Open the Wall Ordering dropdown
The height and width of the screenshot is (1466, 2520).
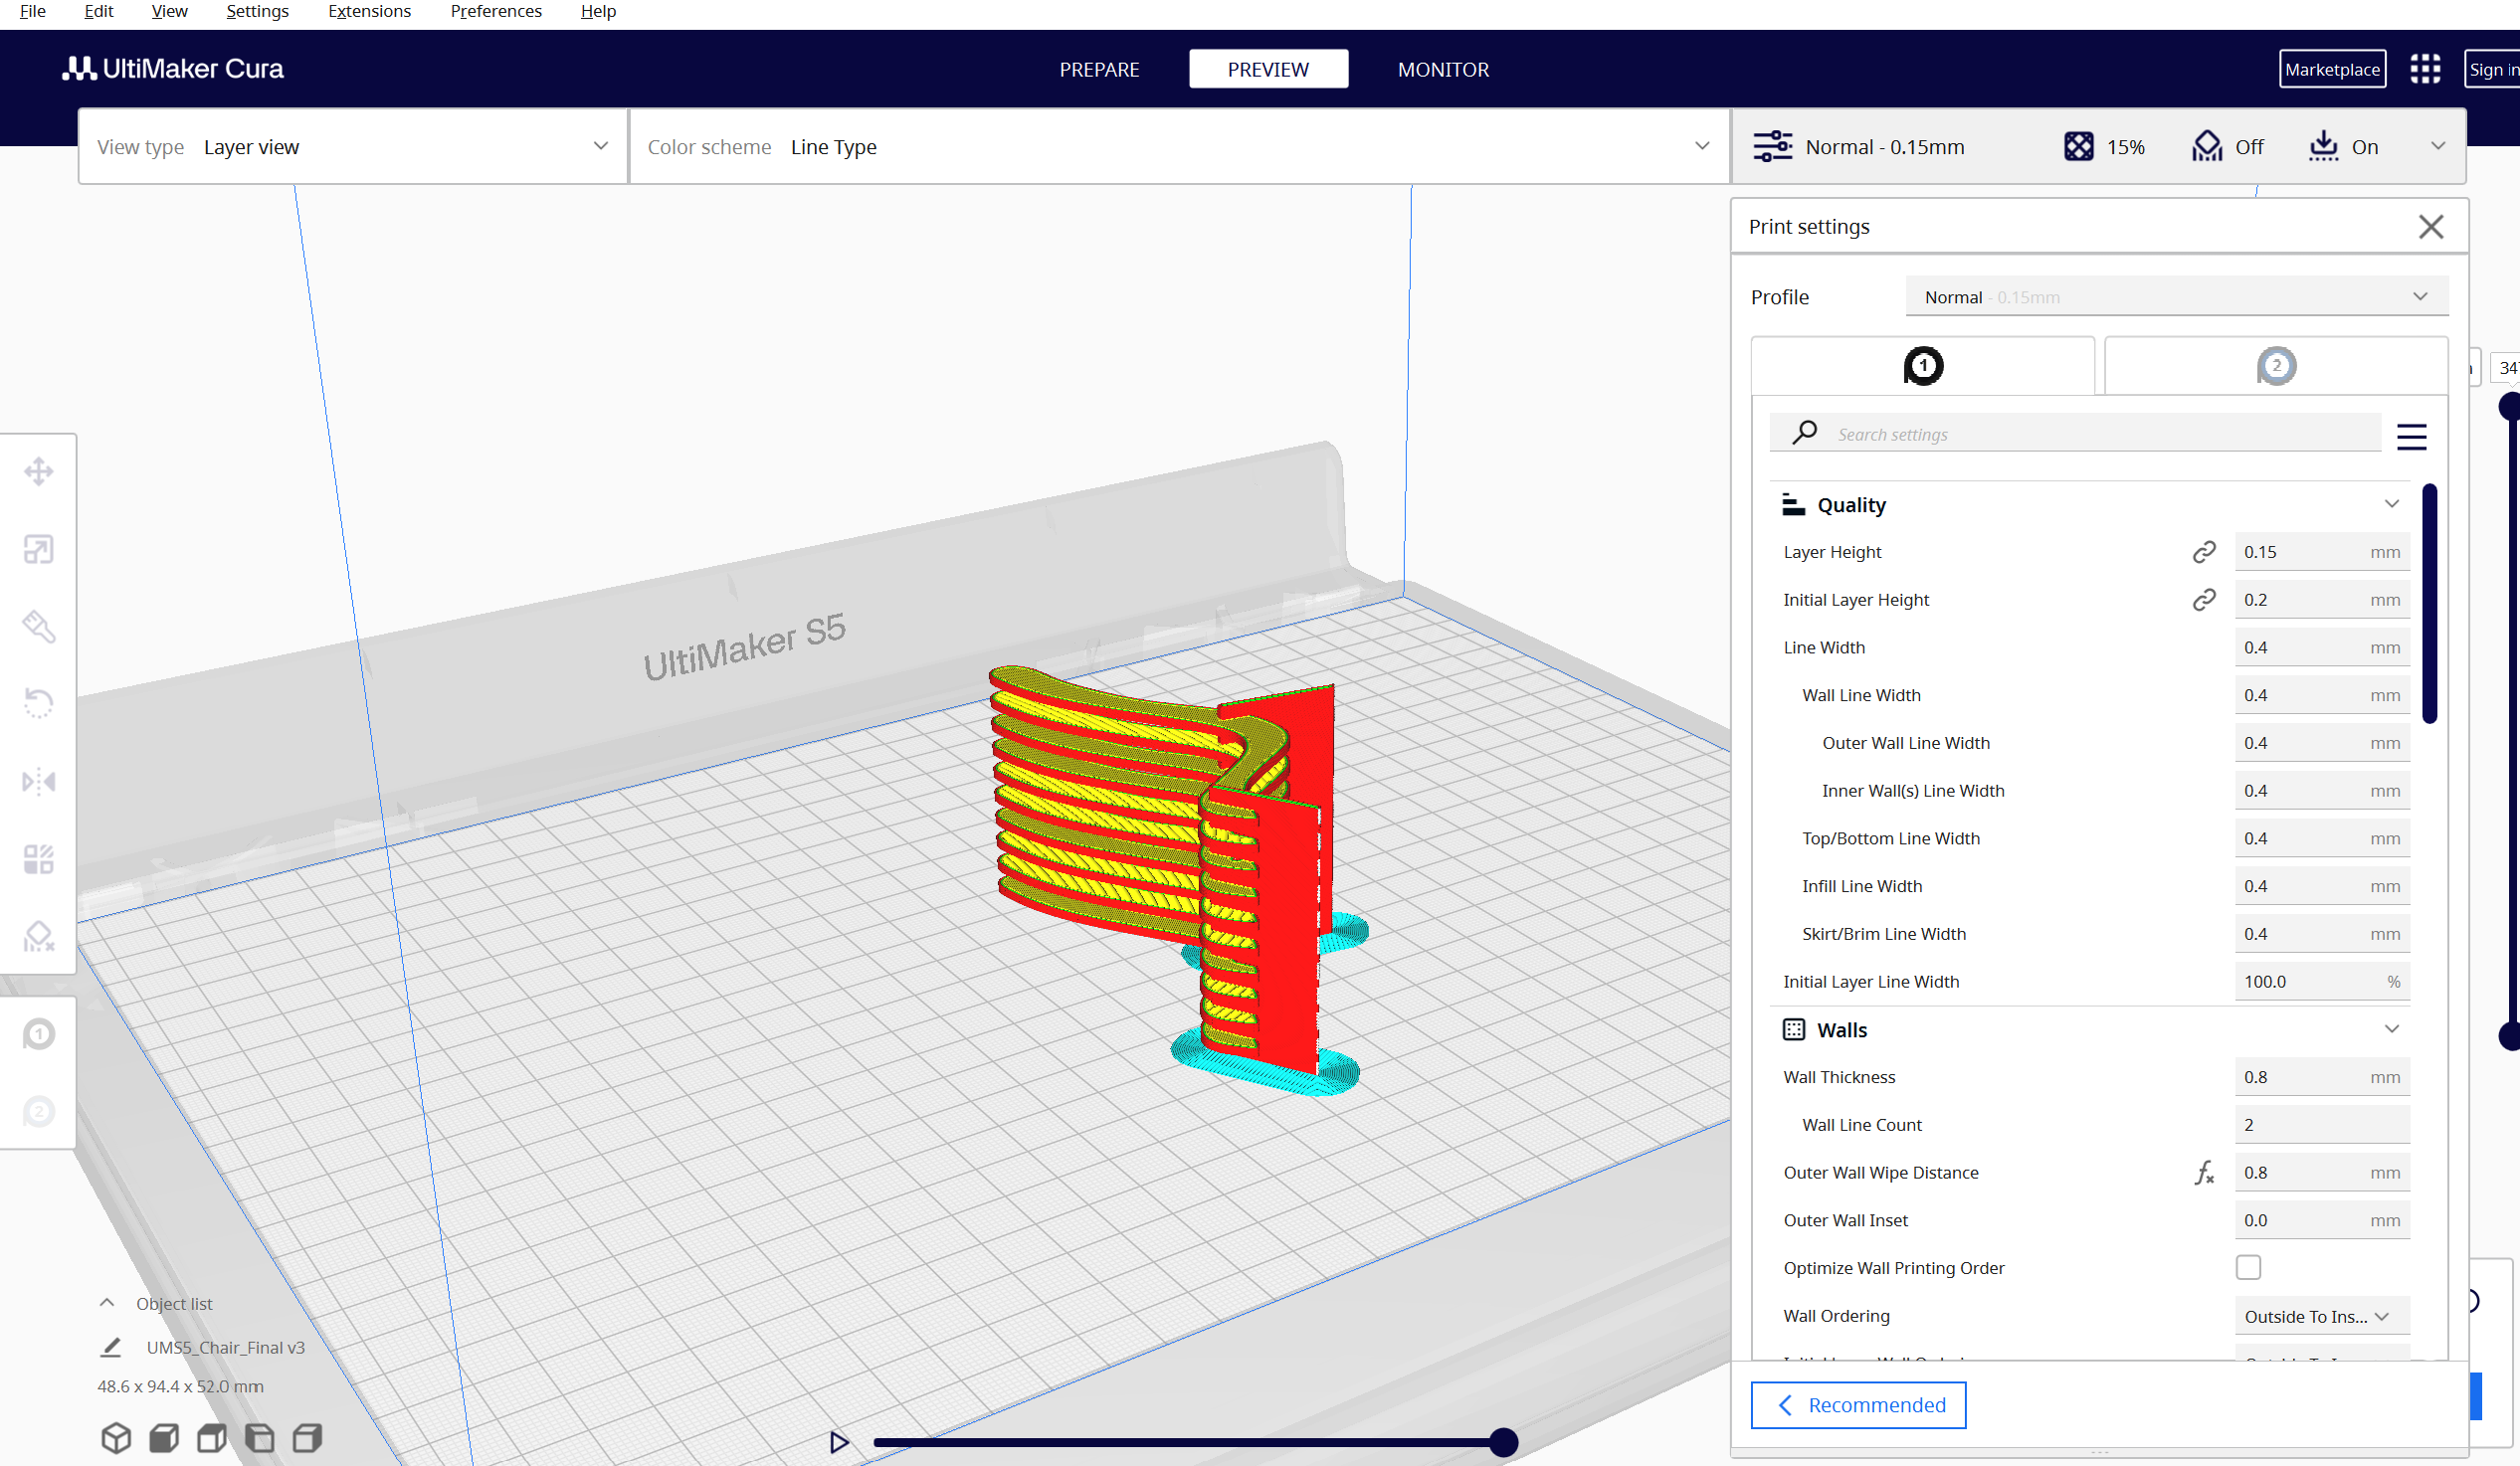pos(2322,1316)
